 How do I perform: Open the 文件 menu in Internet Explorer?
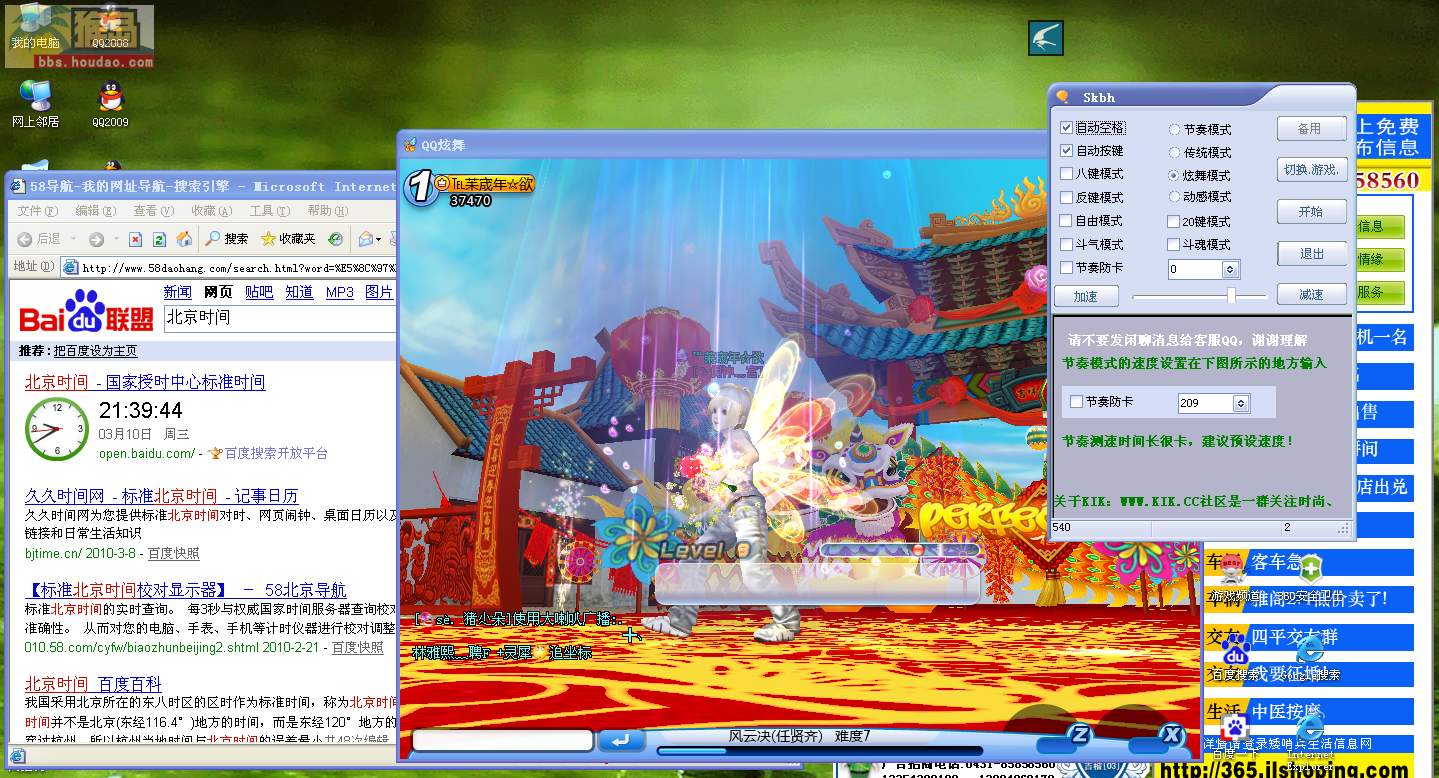coord(38,211)
